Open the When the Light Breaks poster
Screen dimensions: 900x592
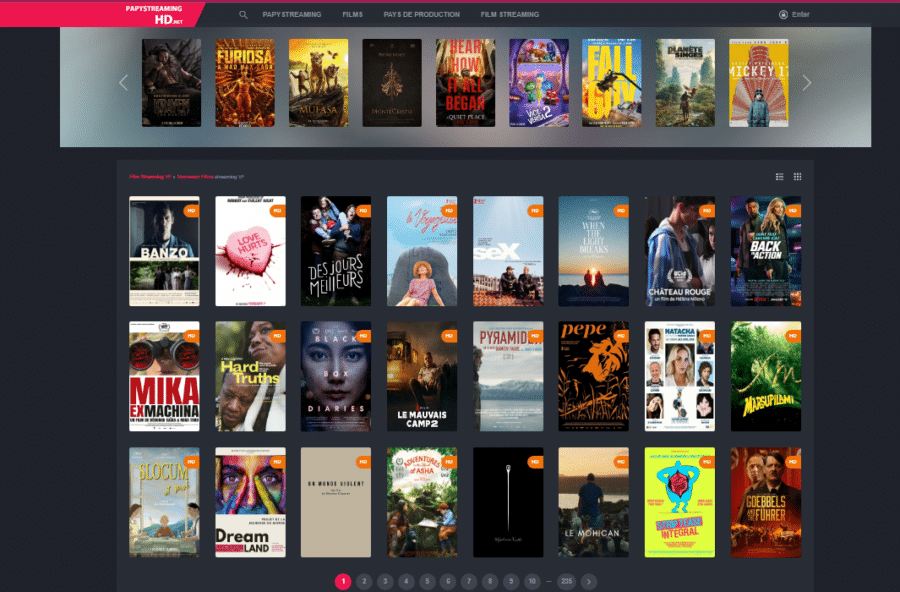point(593,251)
